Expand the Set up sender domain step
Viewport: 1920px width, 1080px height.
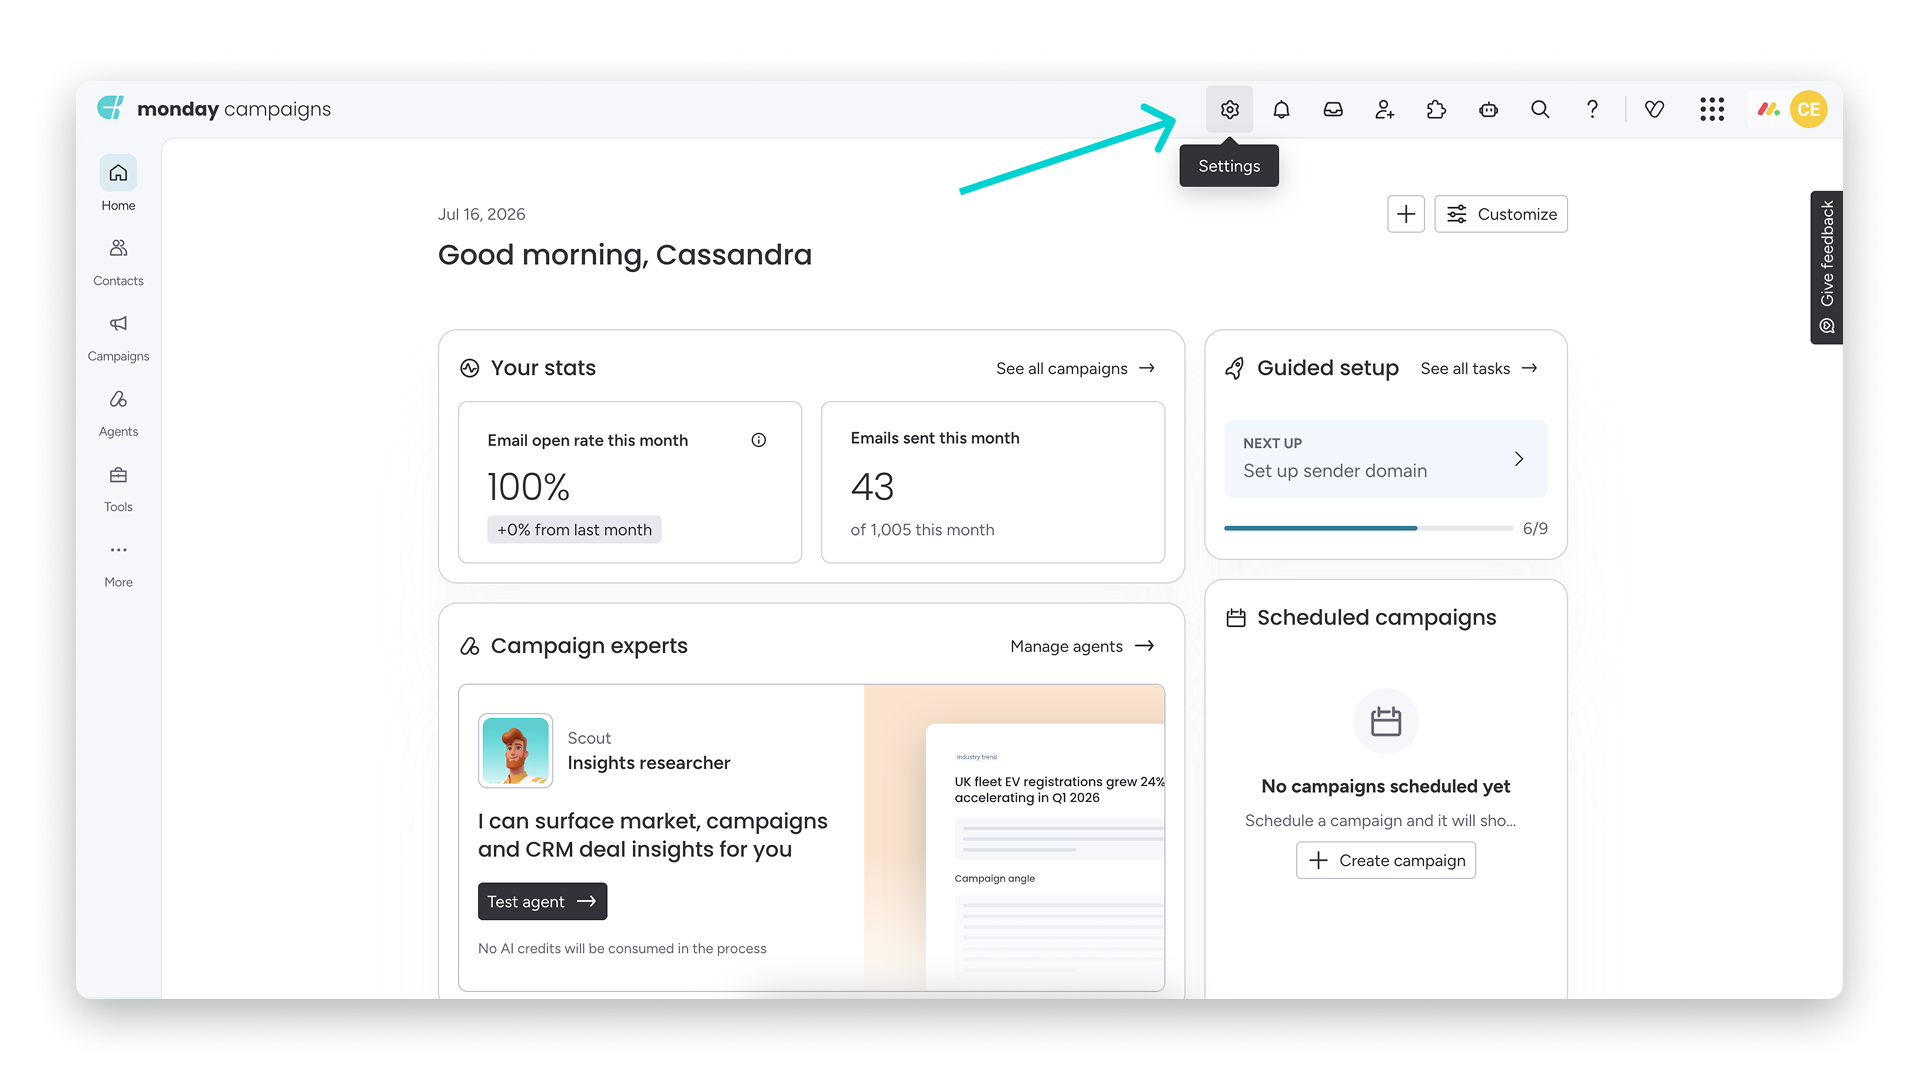(1386, 459)
